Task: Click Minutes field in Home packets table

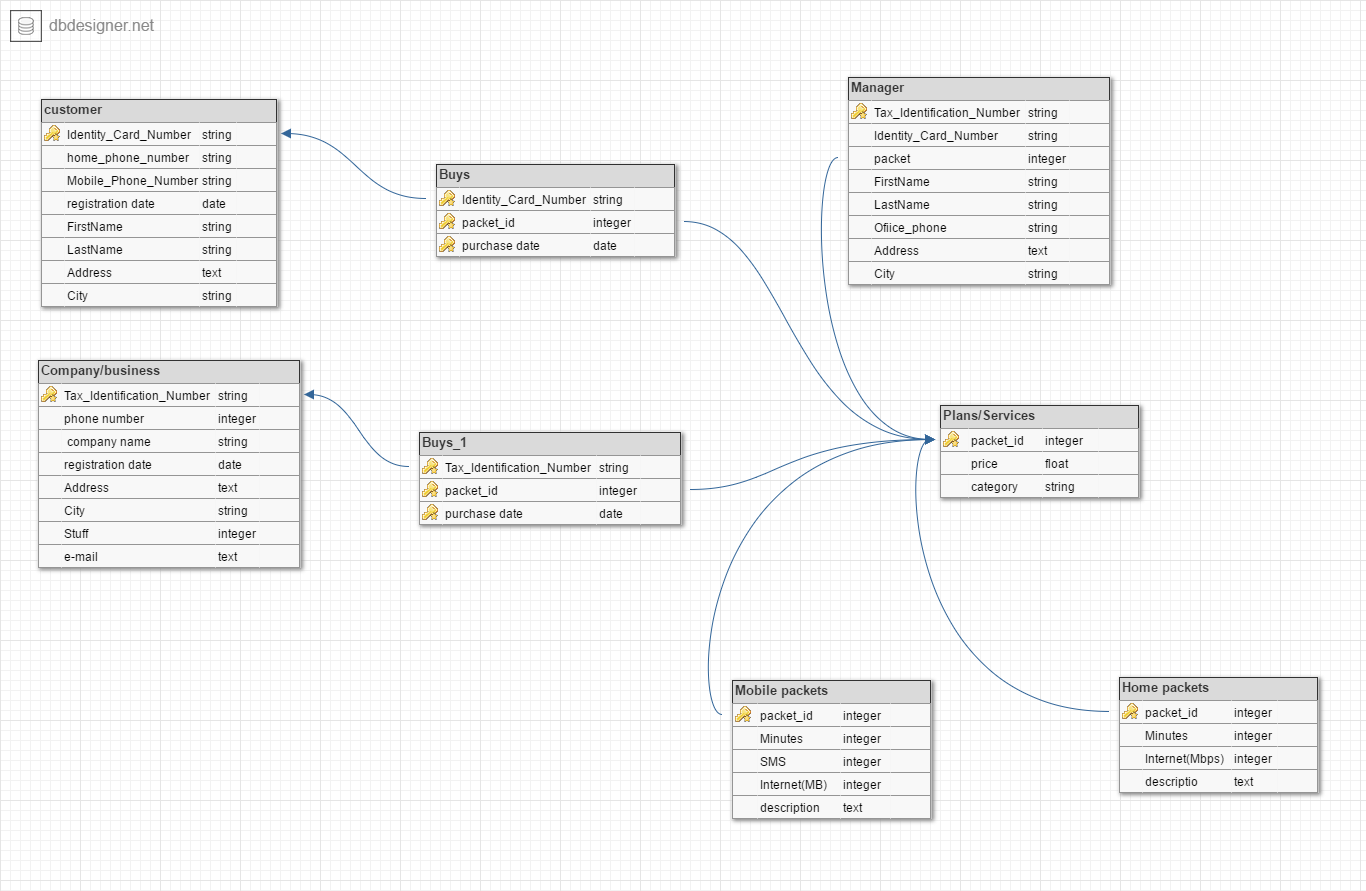Action: [x=1219, y=736]
